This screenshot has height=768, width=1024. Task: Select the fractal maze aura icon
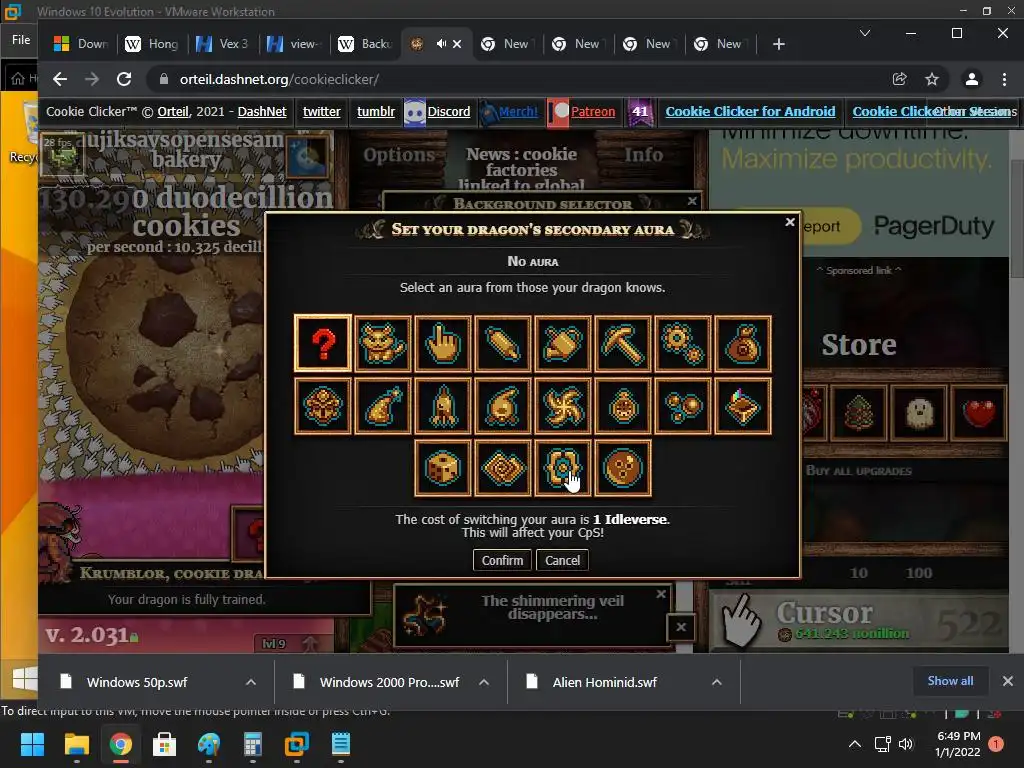[503, 468]
